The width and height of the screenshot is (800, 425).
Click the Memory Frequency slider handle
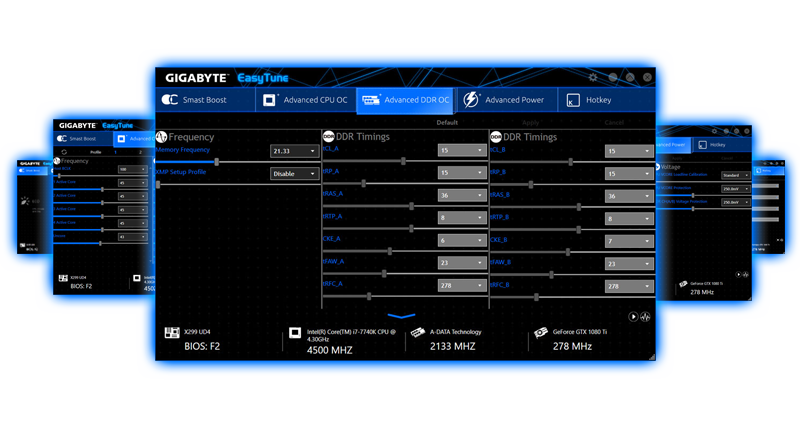tap(217, 161)
